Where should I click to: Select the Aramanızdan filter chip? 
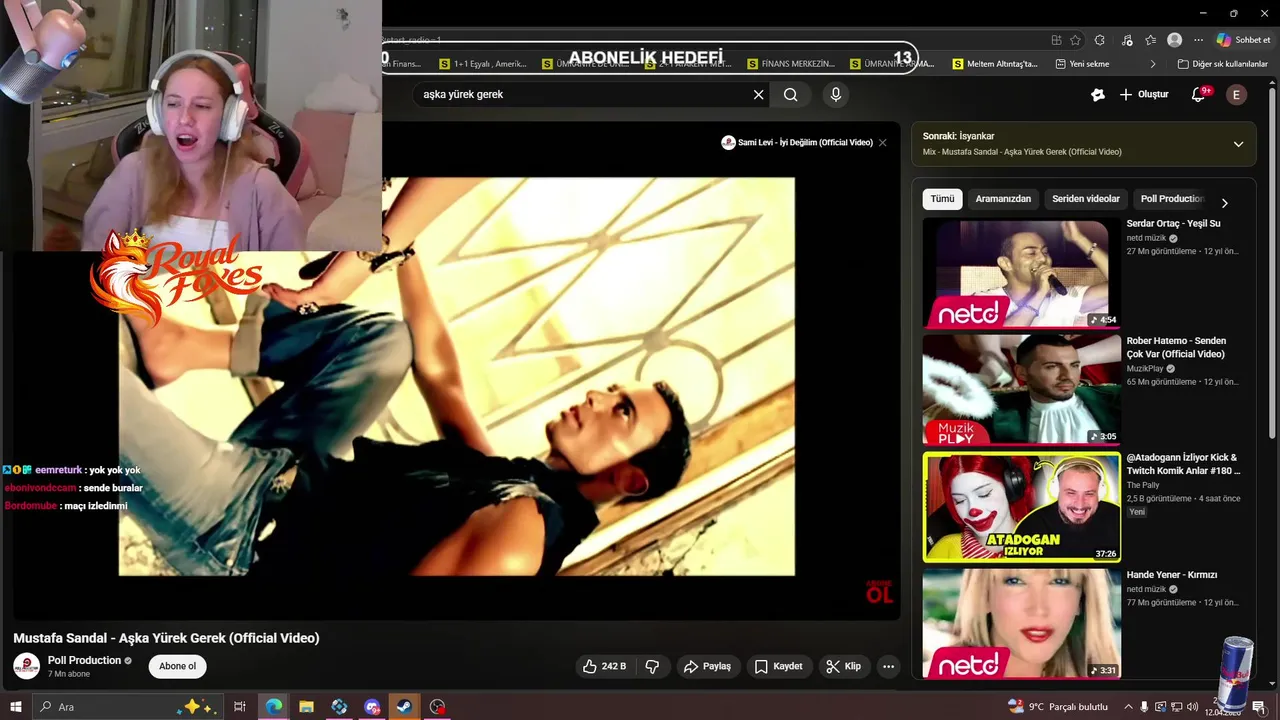tap(1003, 199)
